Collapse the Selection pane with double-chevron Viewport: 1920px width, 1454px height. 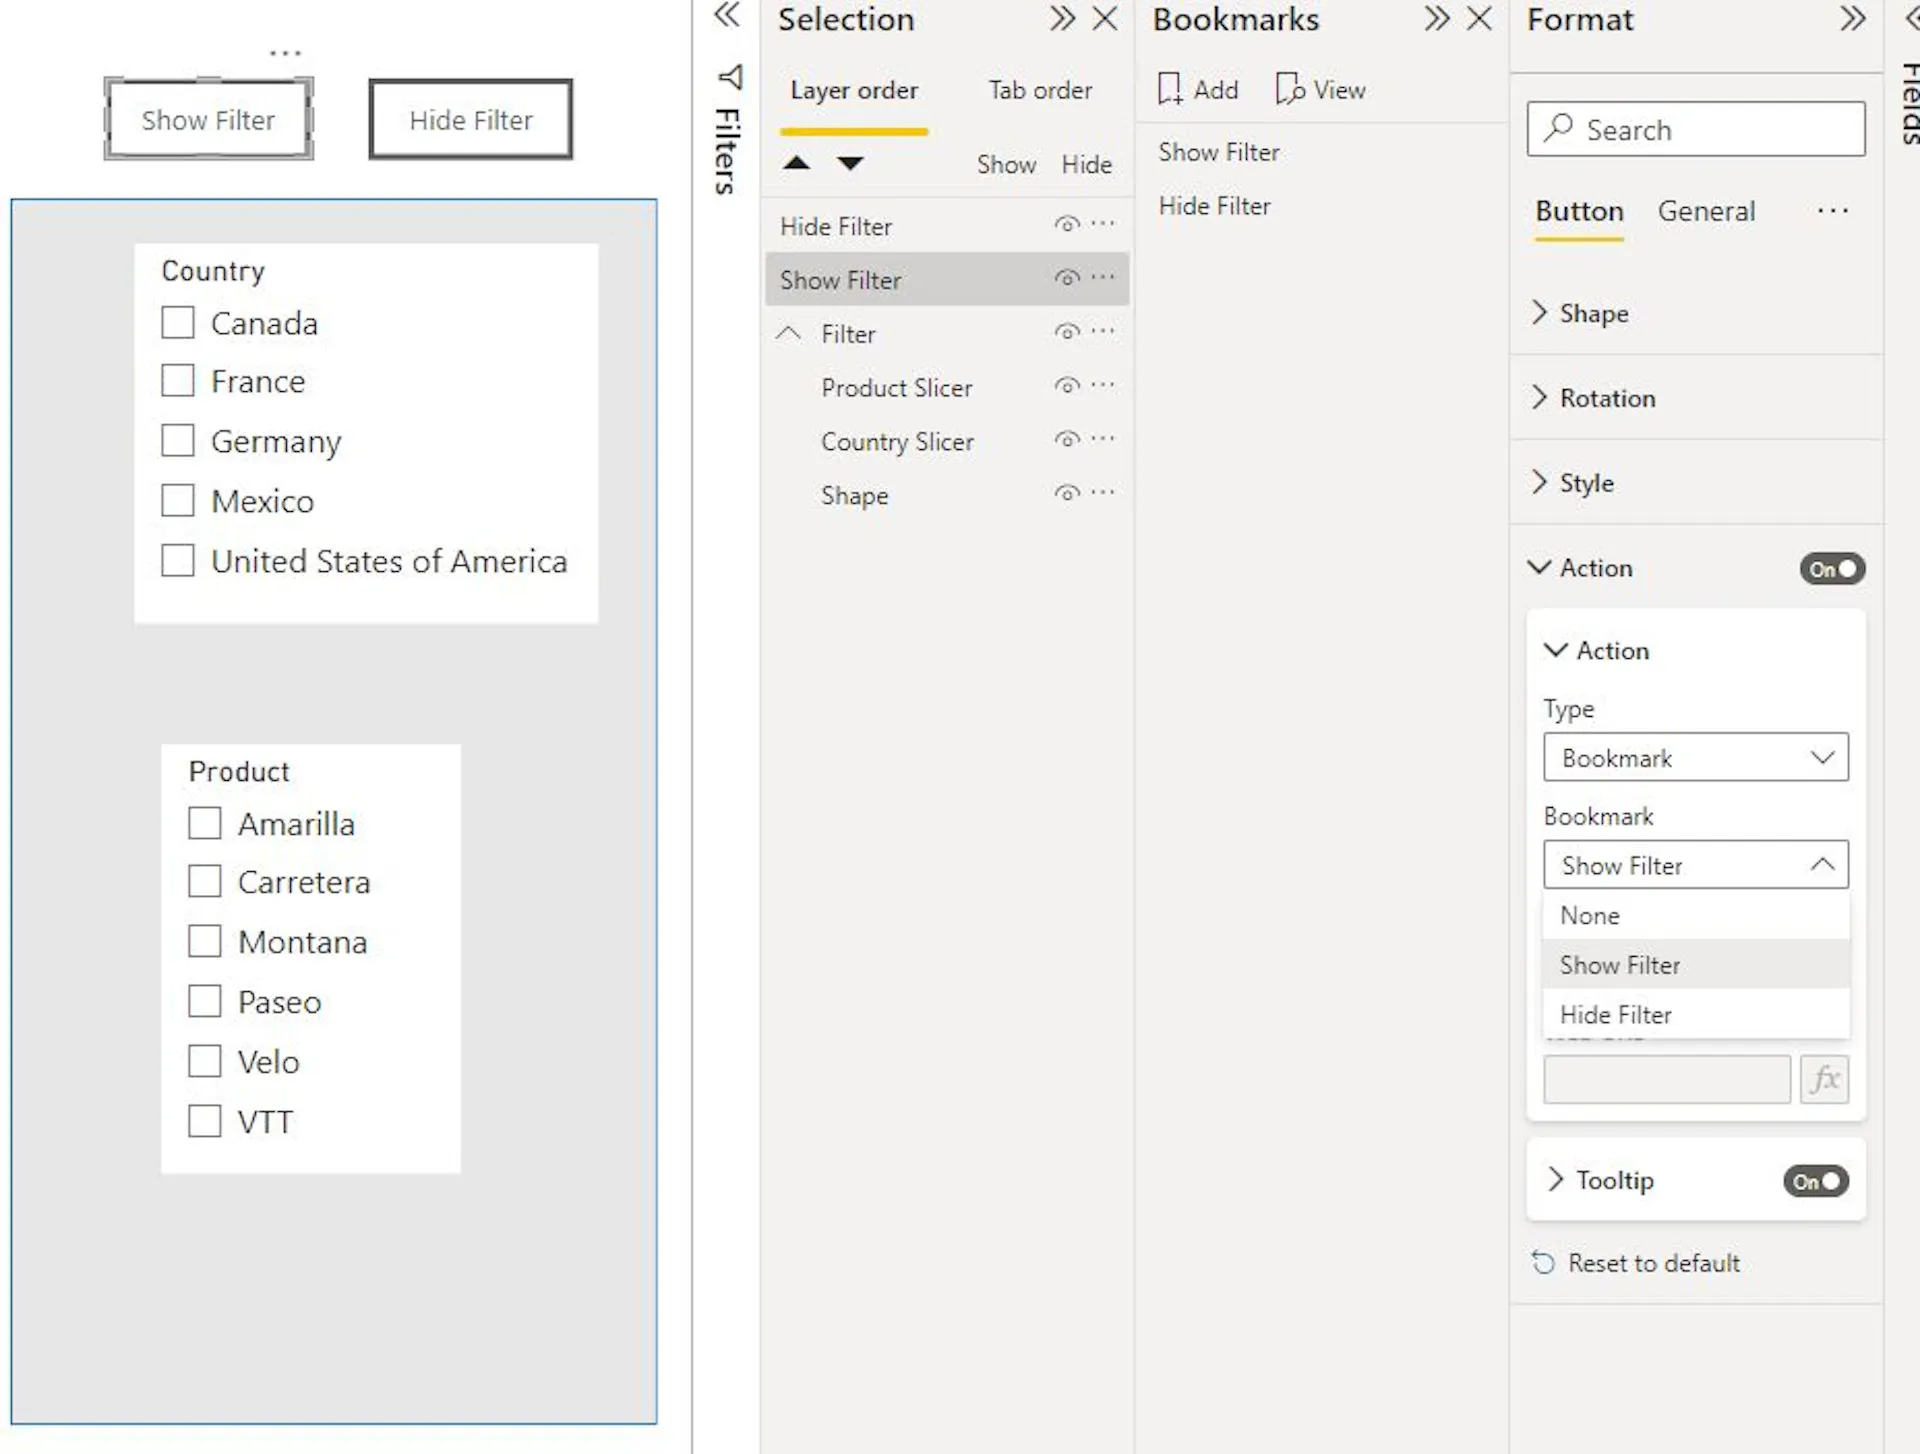[1062, 19]
